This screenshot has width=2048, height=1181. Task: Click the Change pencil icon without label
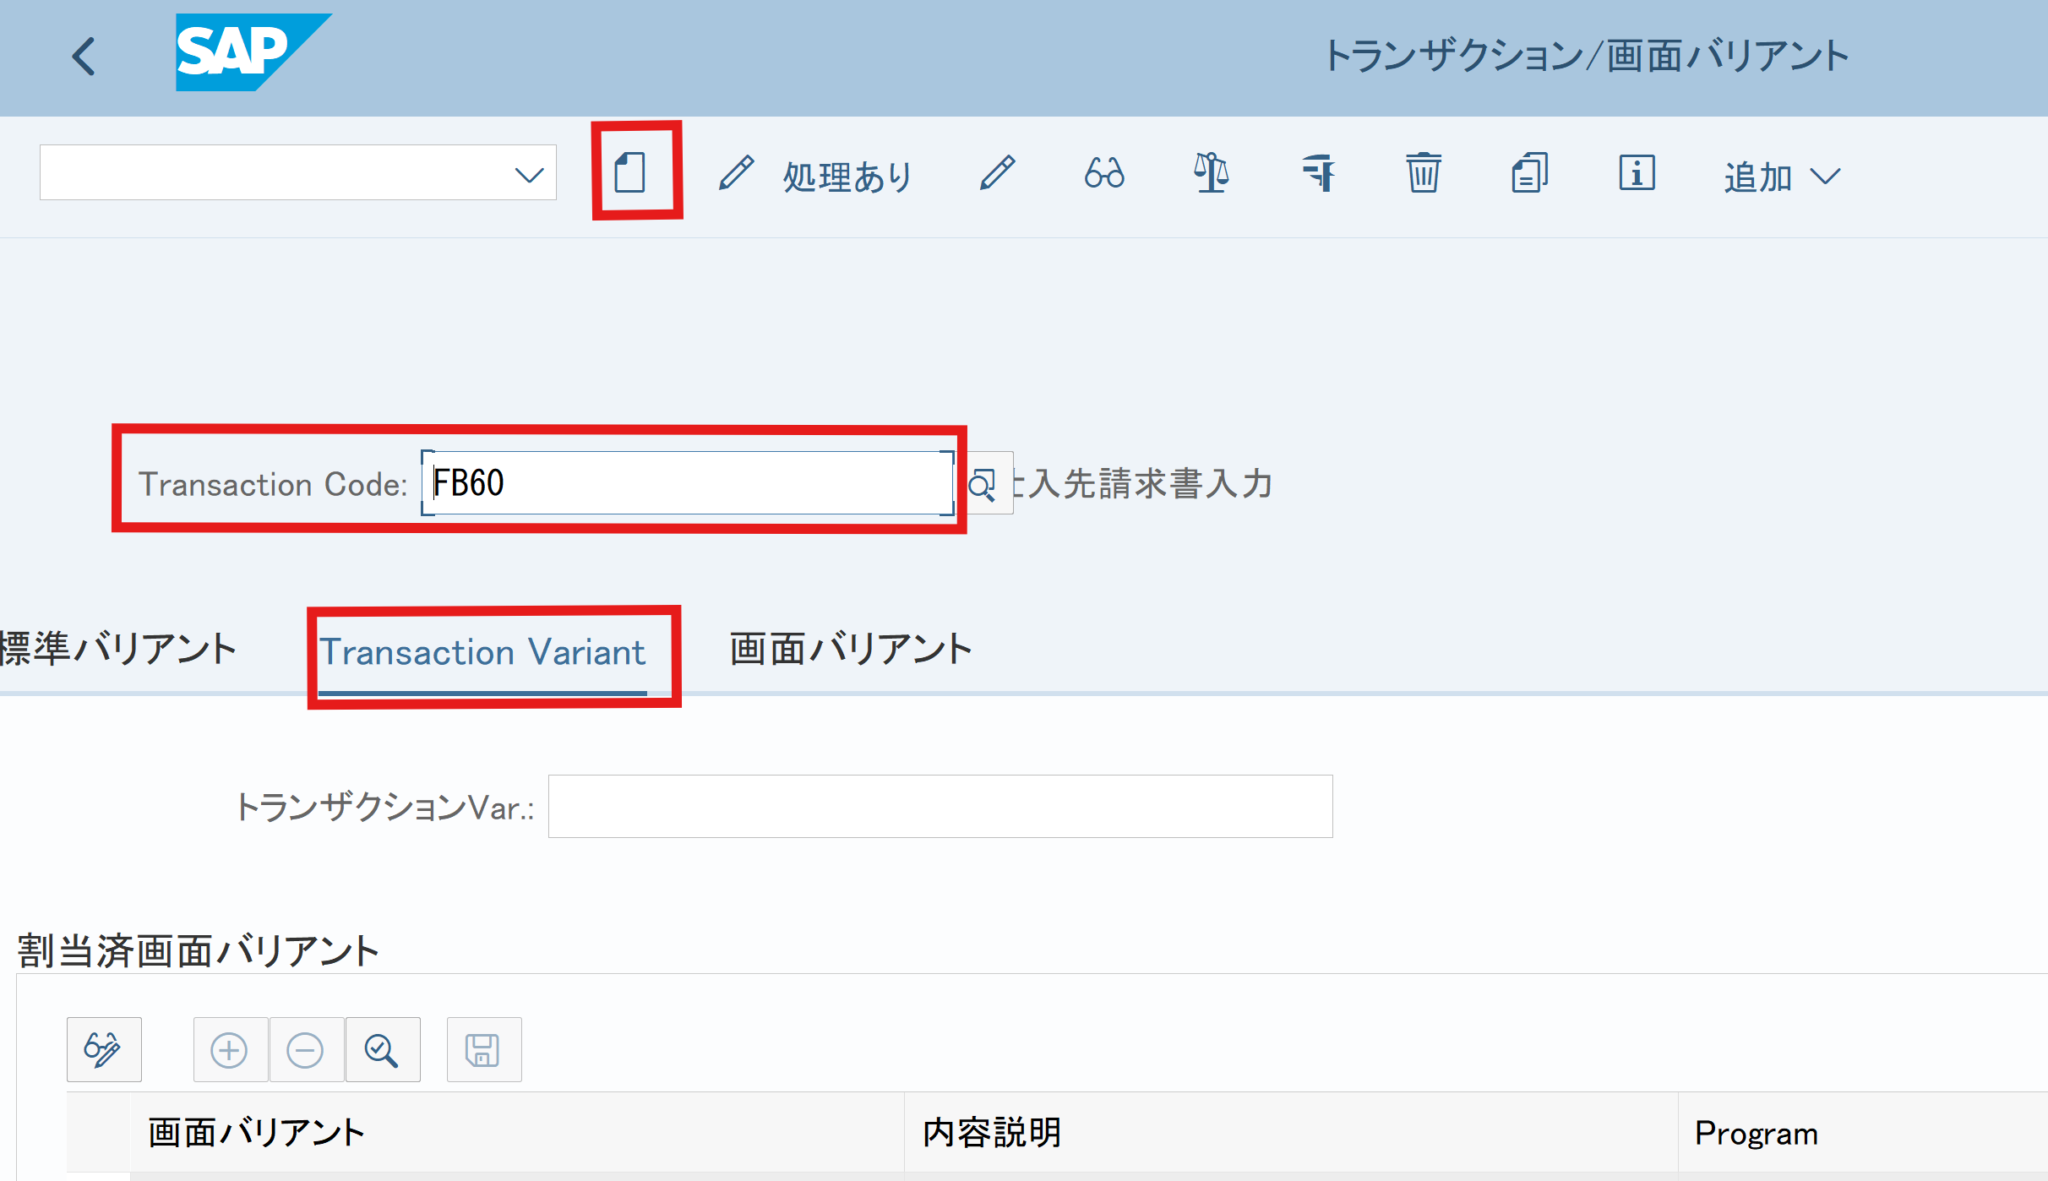[x=997, y=173]
